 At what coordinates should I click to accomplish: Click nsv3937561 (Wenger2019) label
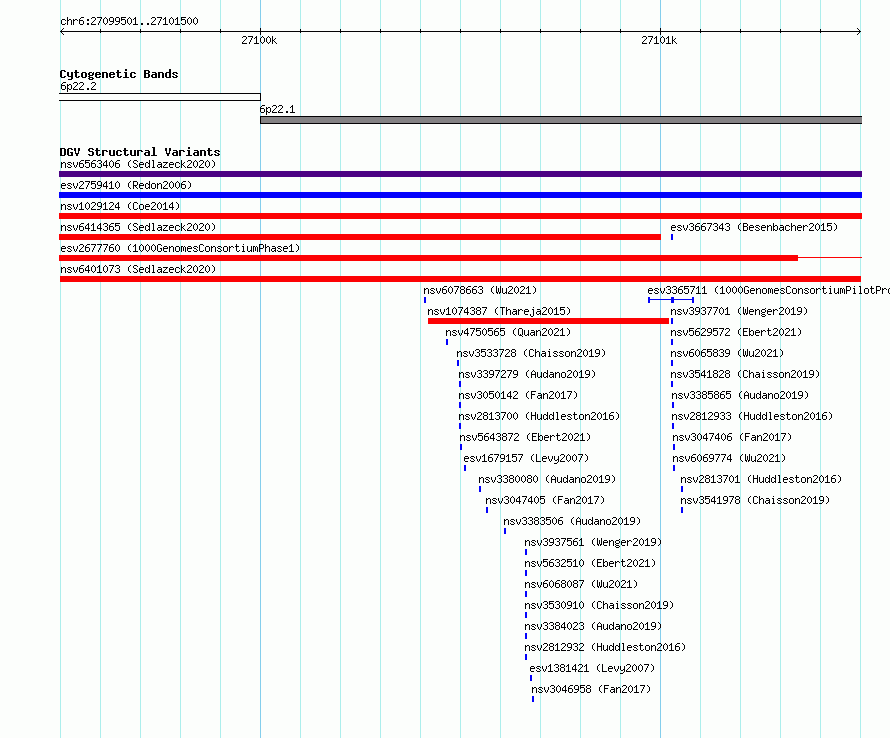[593, 542]
